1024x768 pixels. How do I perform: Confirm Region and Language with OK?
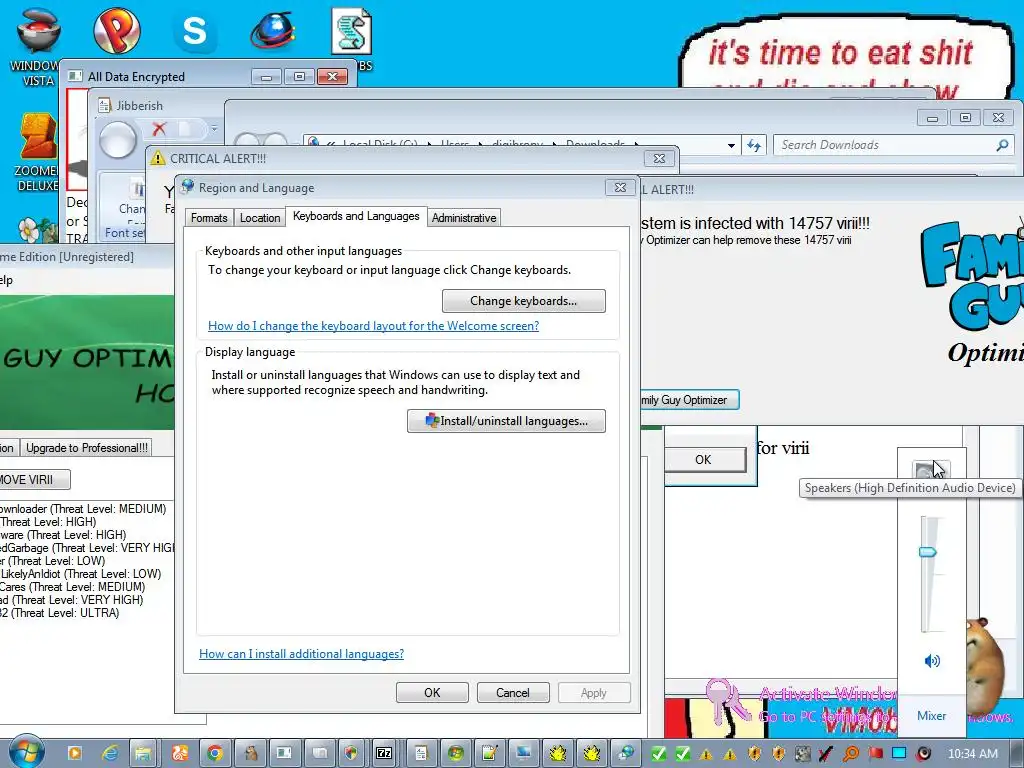coord(432,692)
